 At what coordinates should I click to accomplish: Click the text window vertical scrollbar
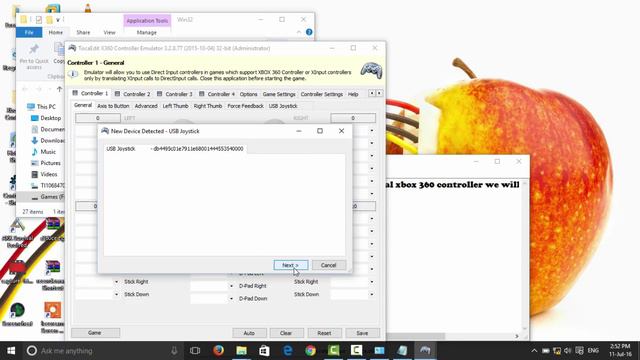point(525,256)
